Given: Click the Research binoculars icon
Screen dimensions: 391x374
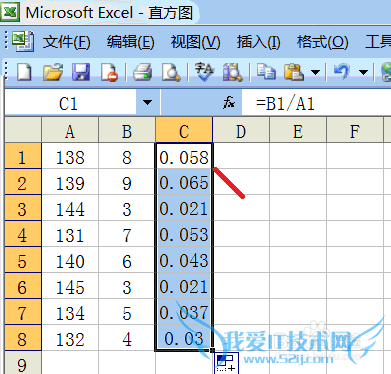Looking at the screenshot, I should pos(232,72).
